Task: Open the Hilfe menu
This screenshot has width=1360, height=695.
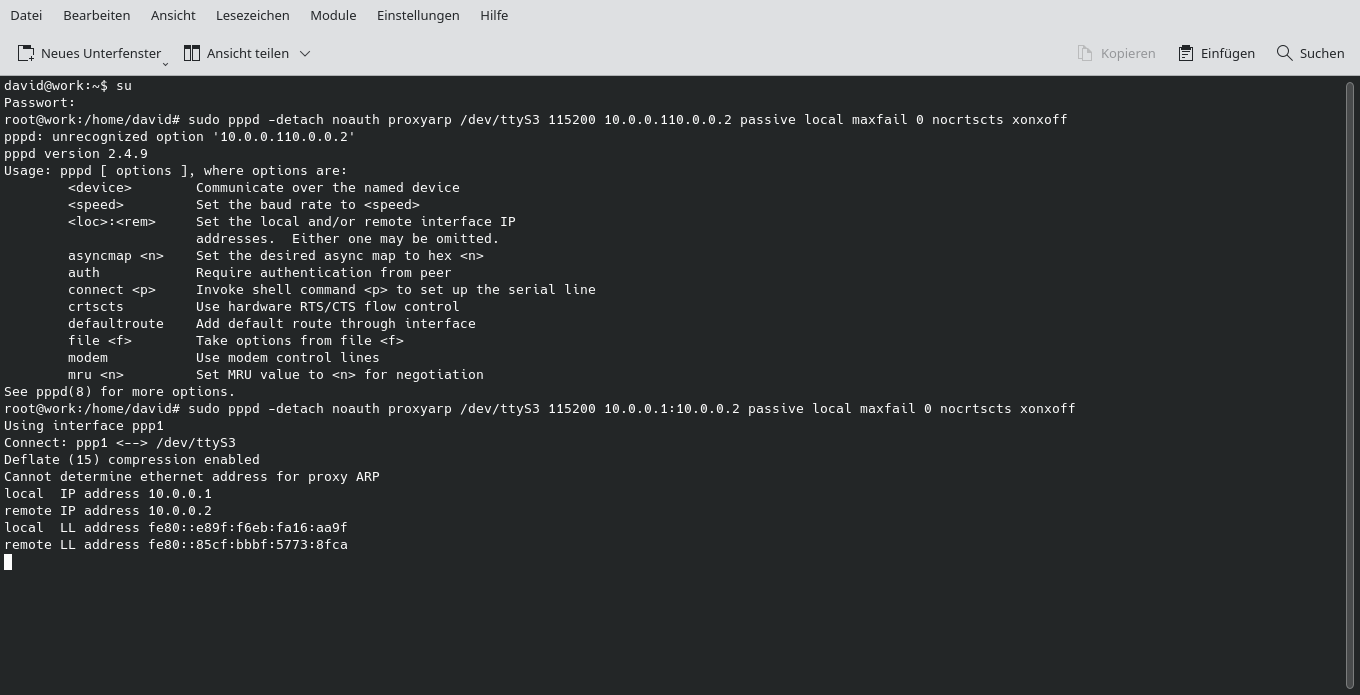Action: [x=494, y=15]
